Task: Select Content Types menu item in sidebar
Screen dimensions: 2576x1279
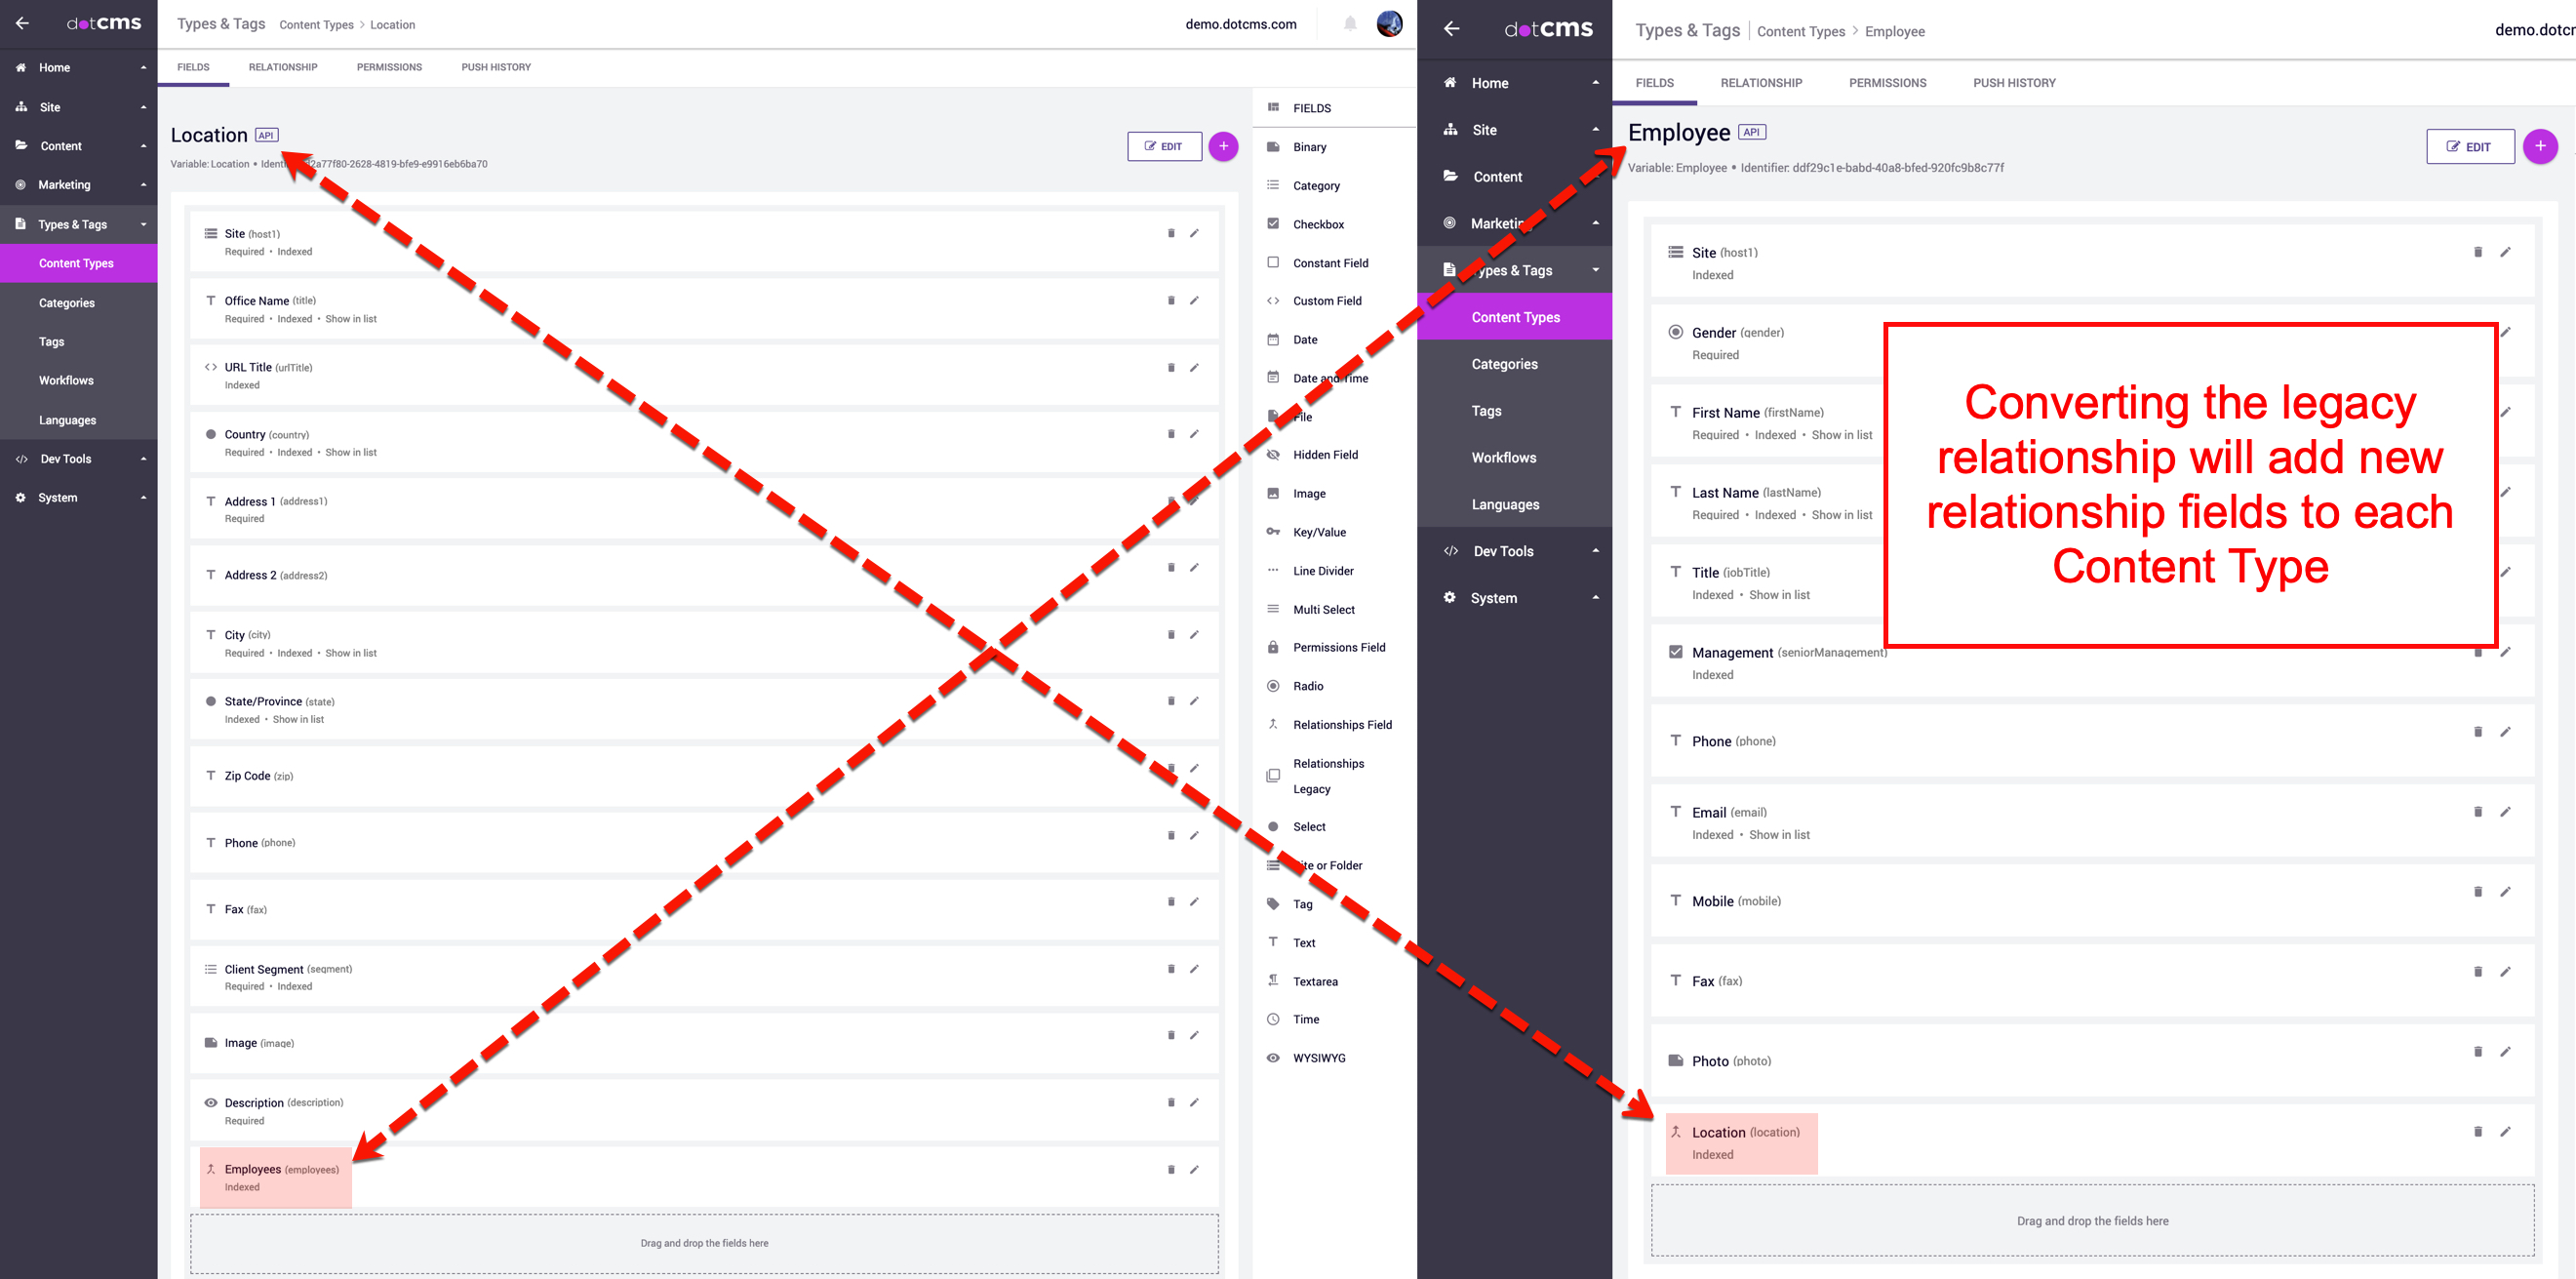Action: 77,263
